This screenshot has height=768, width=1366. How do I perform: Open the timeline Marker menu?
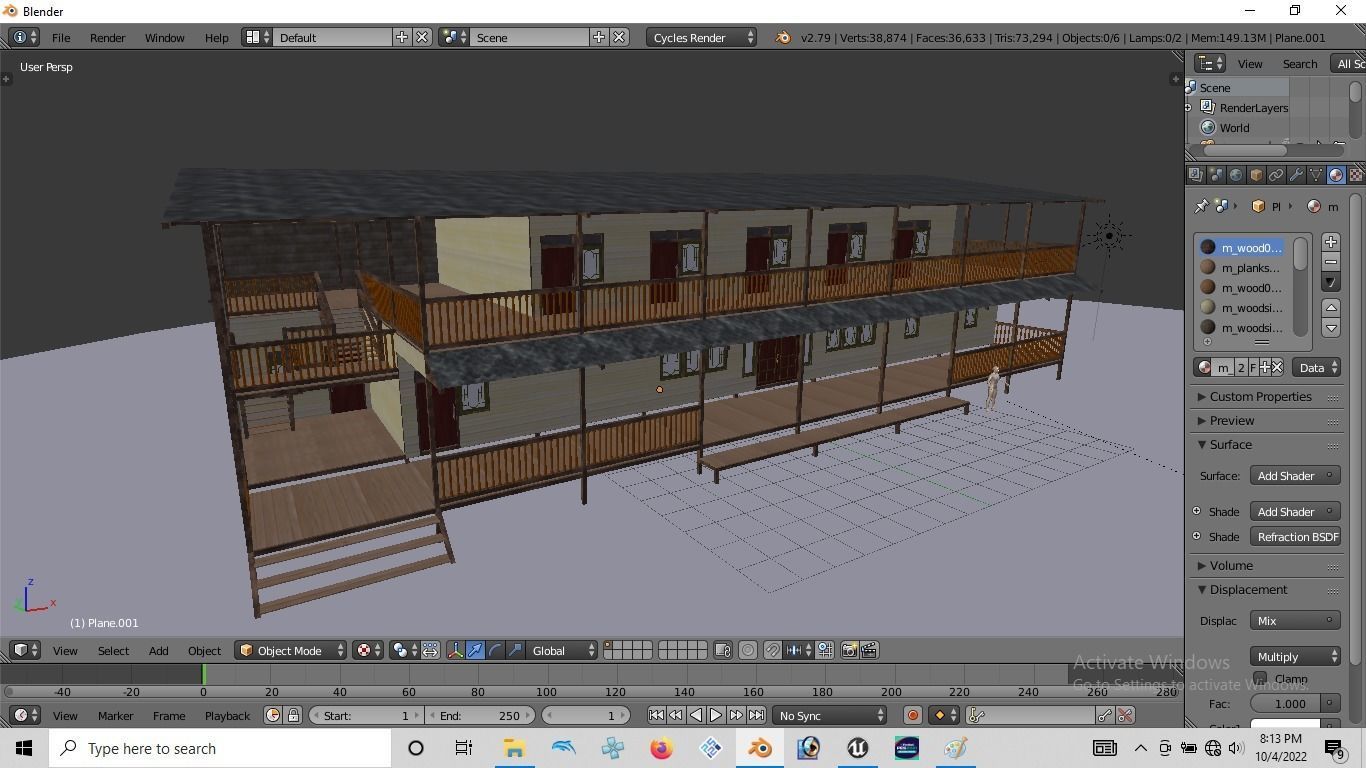click(115, 715)
